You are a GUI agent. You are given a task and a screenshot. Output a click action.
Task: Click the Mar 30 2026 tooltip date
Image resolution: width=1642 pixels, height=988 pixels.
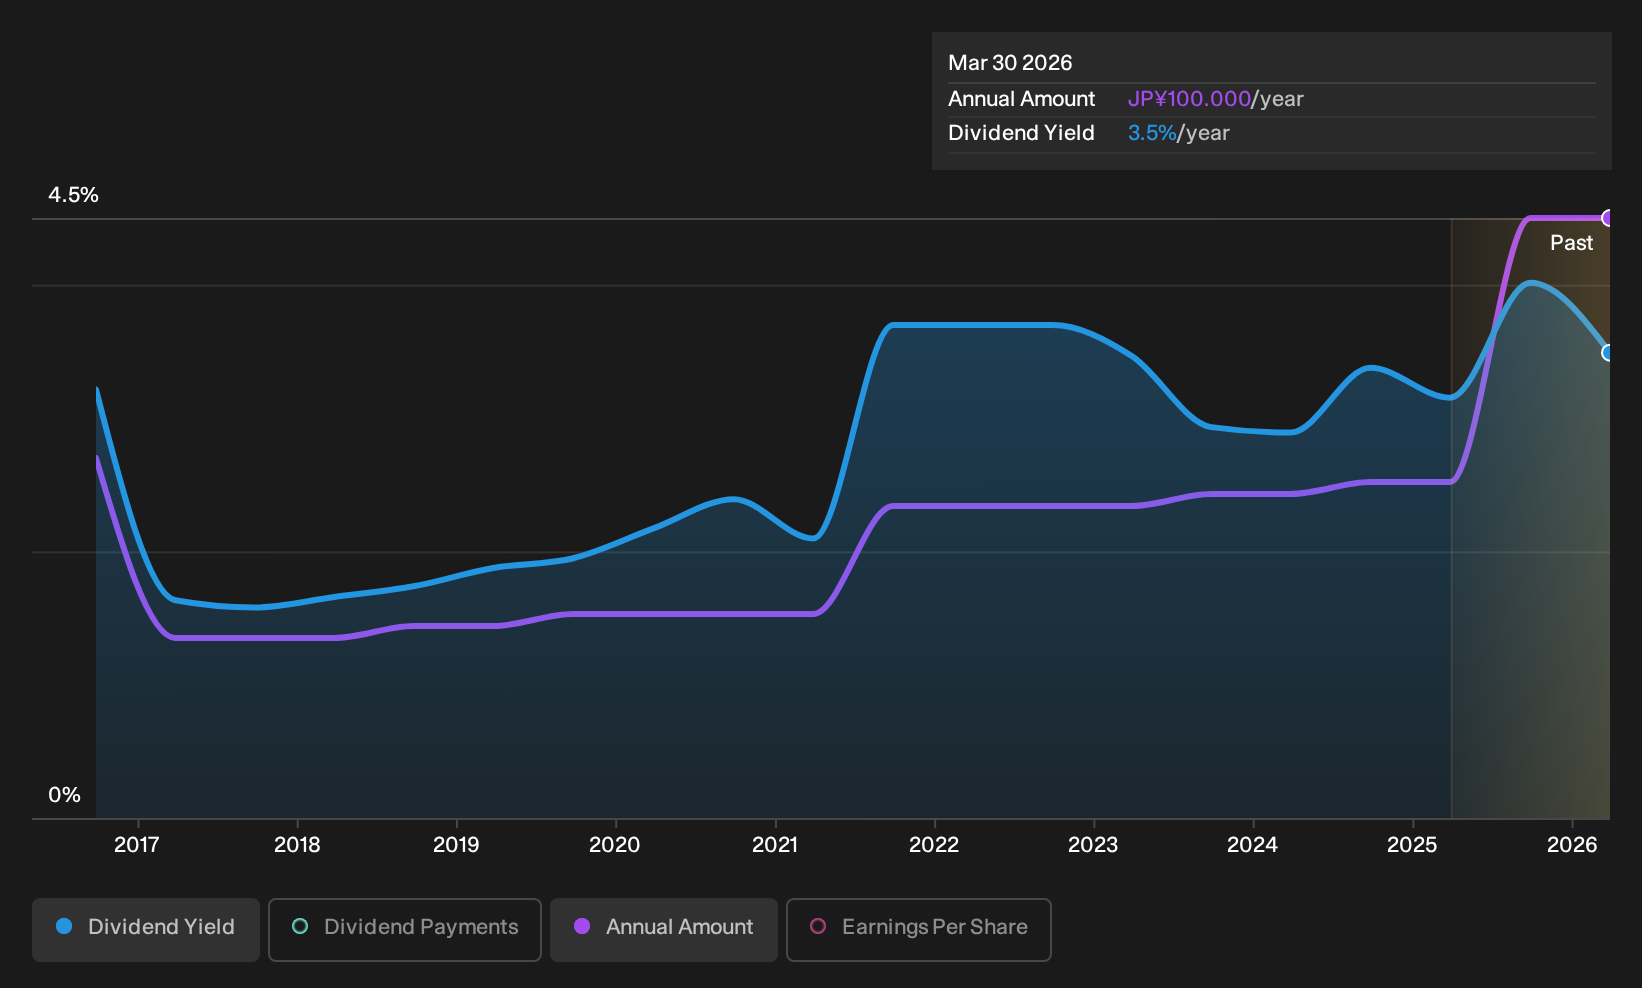point(1010,63)
